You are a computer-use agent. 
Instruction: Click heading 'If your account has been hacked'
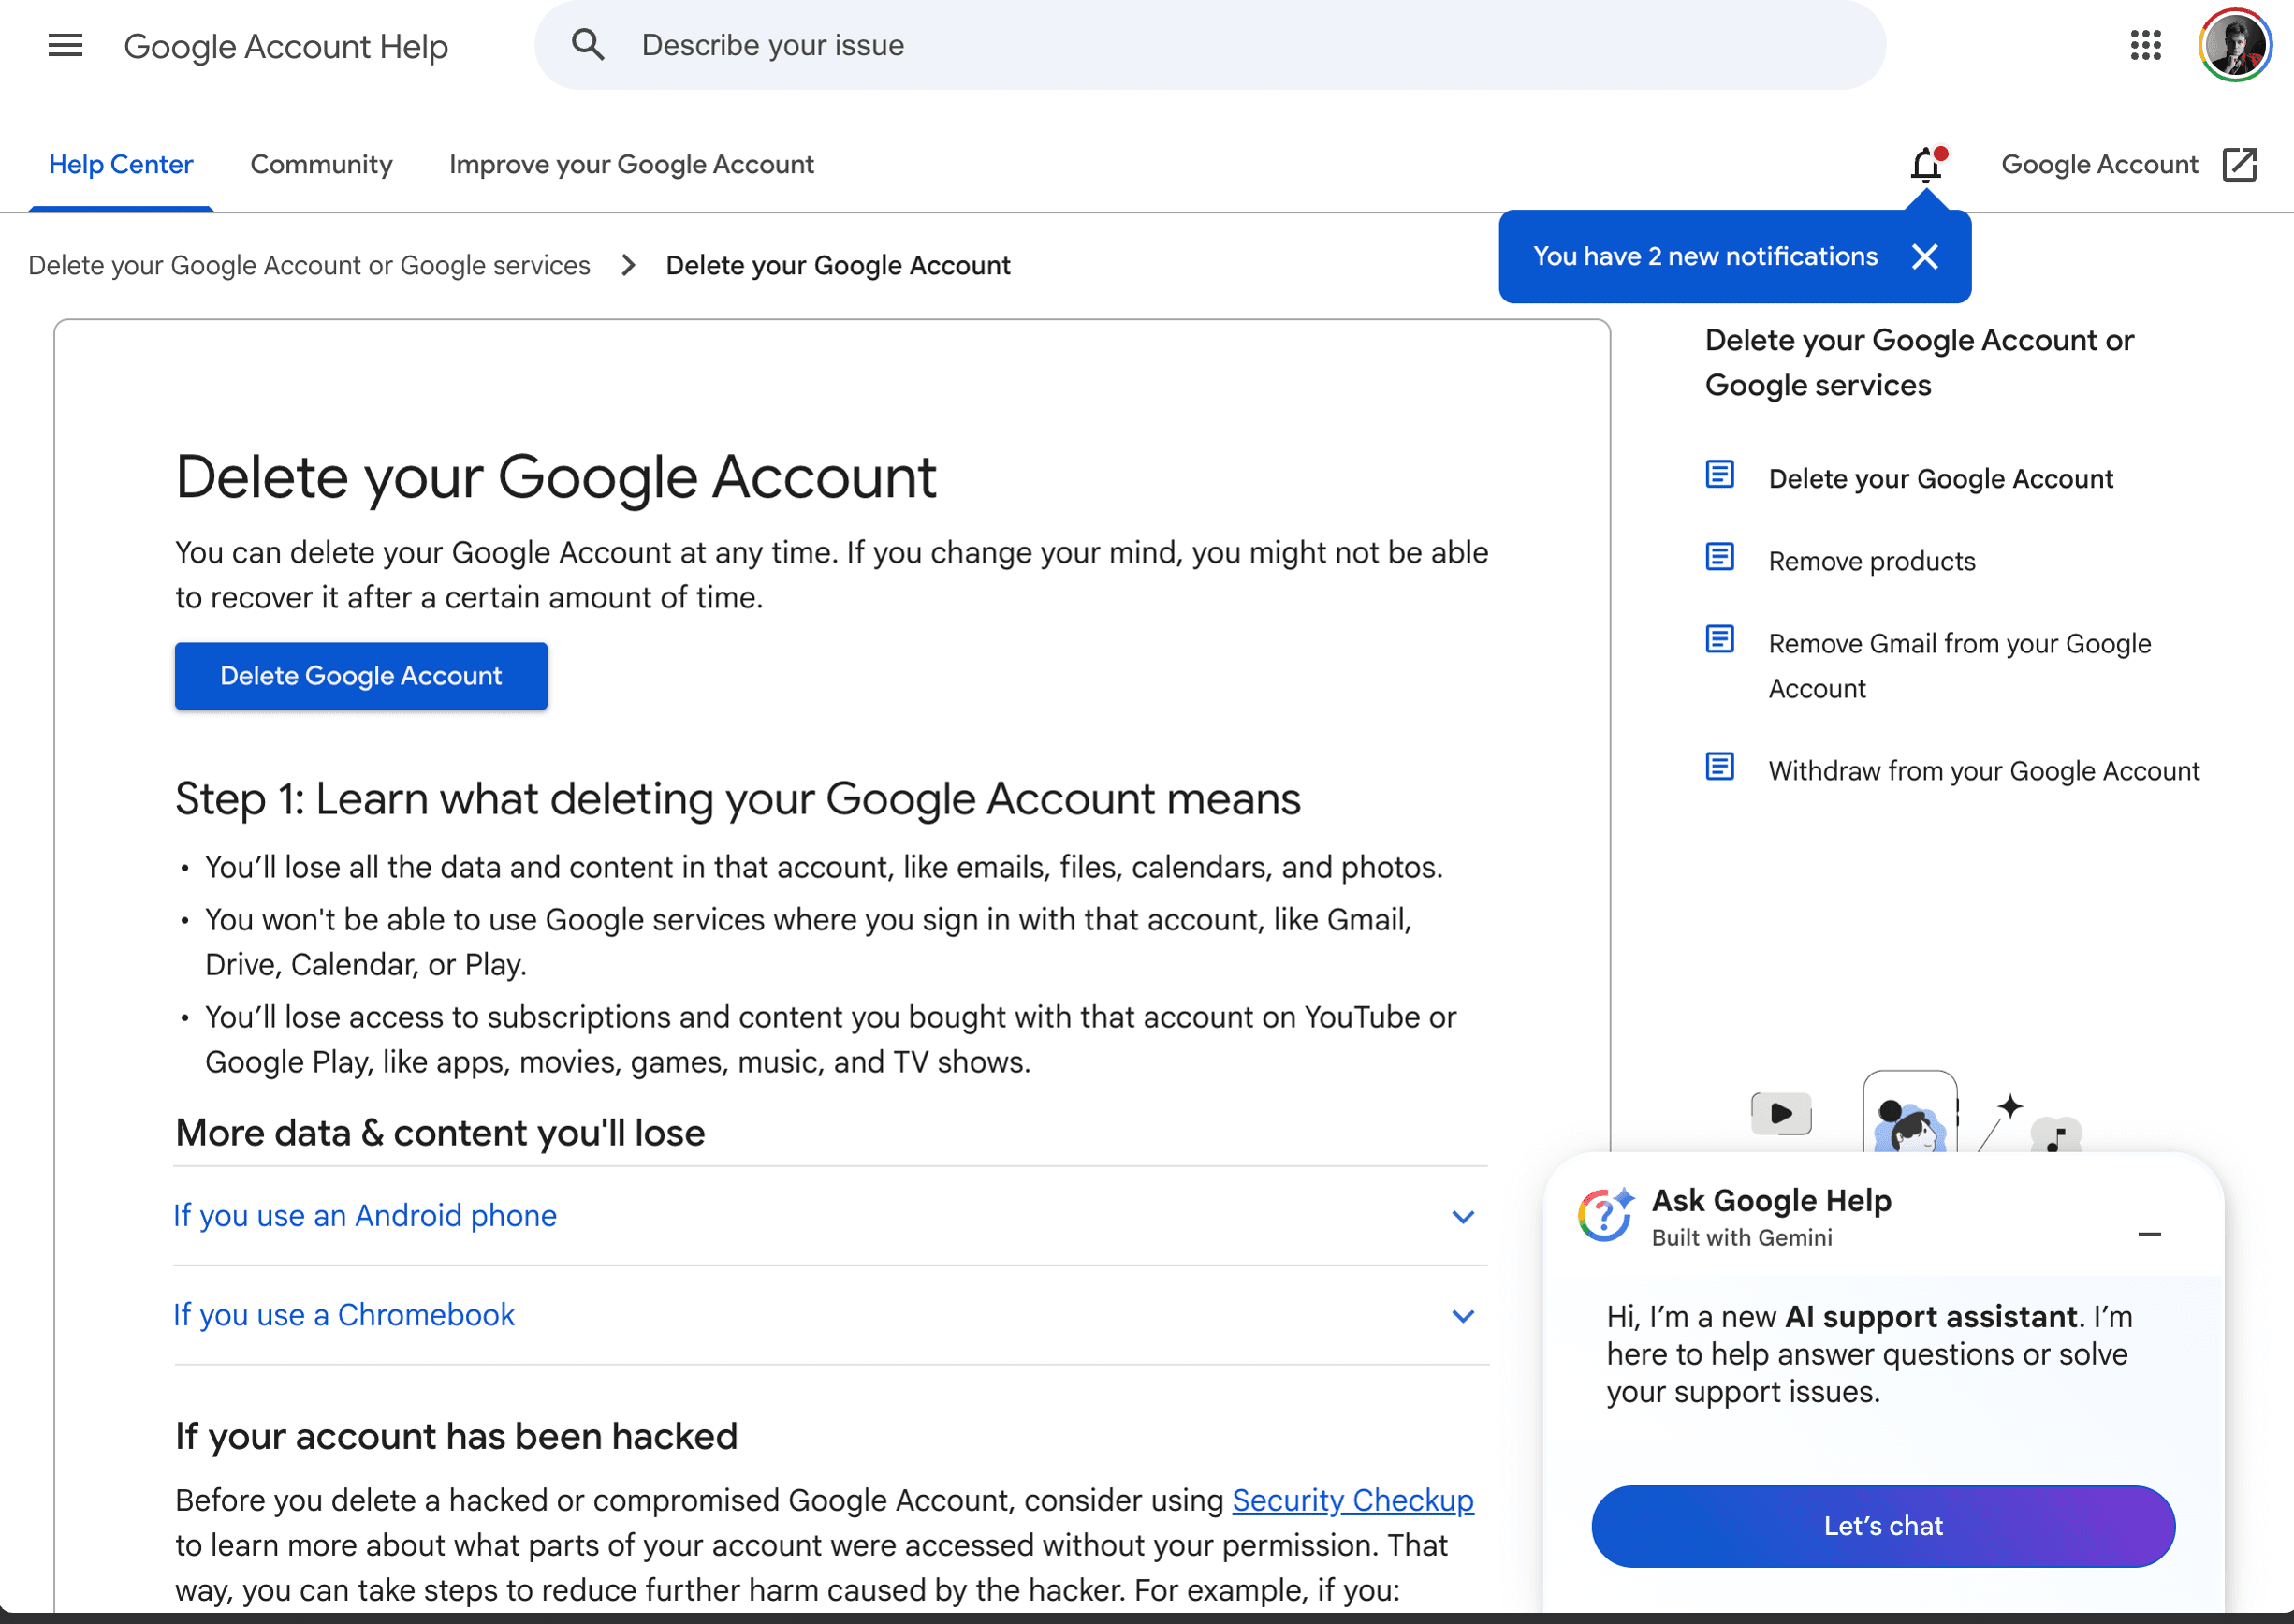tap(456, 1436)
